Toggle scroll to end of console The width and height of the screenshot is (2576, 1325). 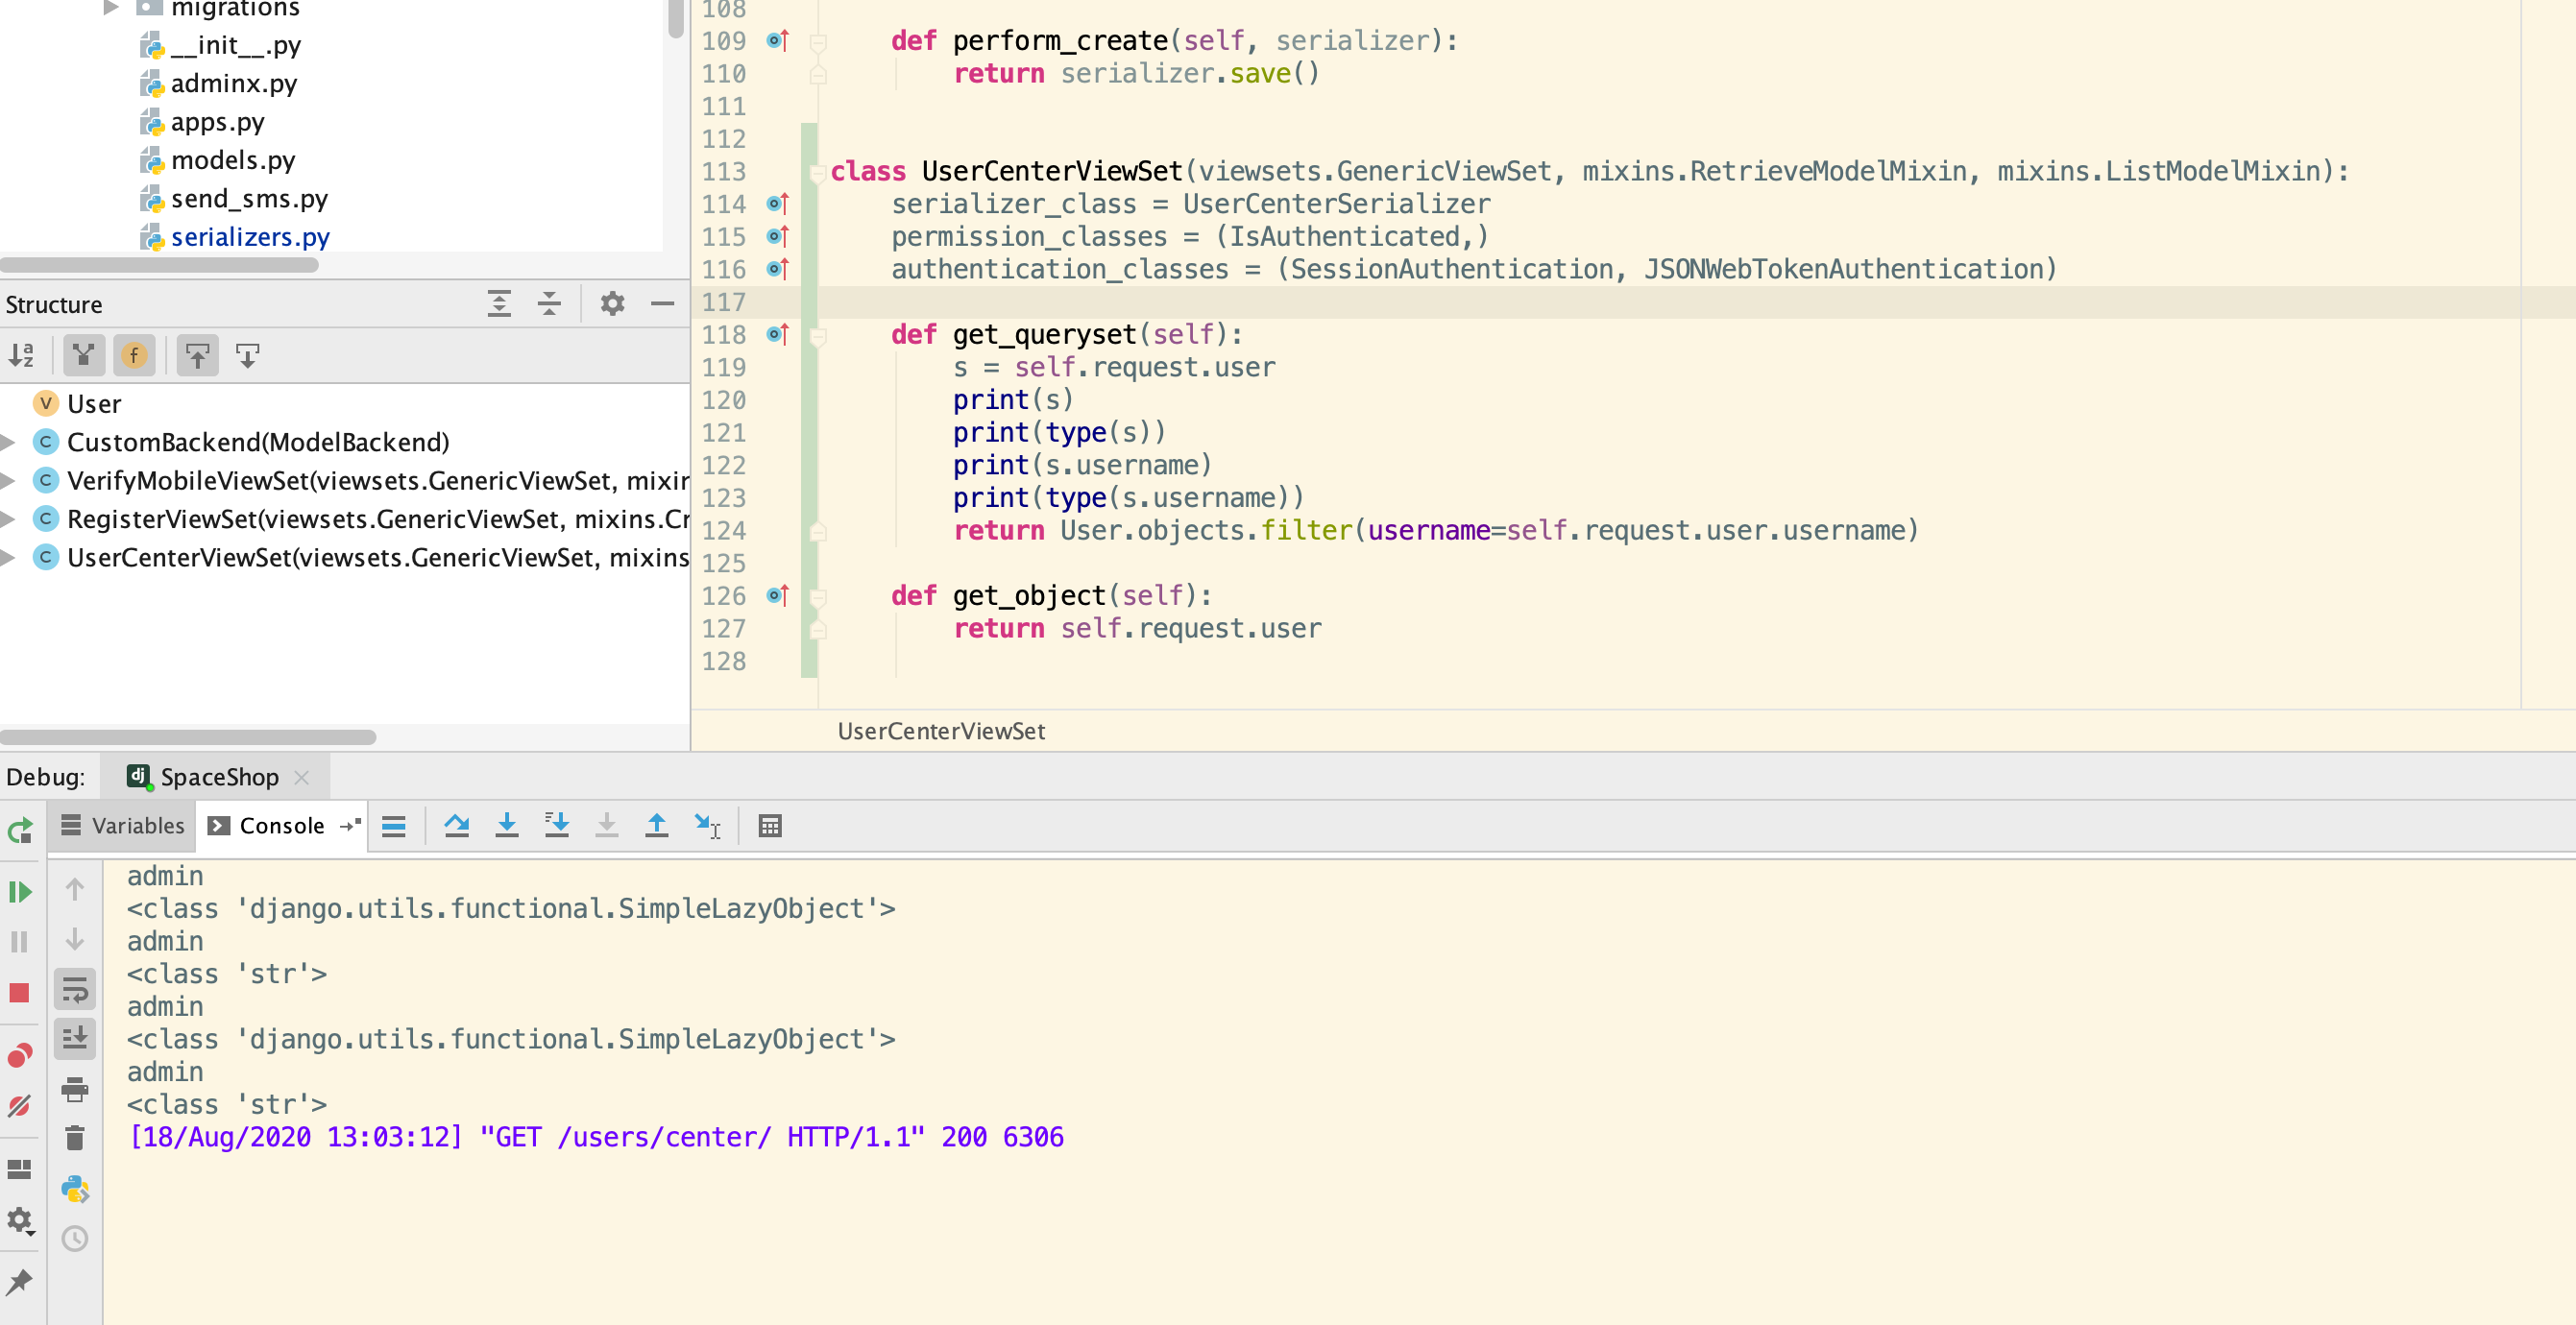(x=75, y=1039)
